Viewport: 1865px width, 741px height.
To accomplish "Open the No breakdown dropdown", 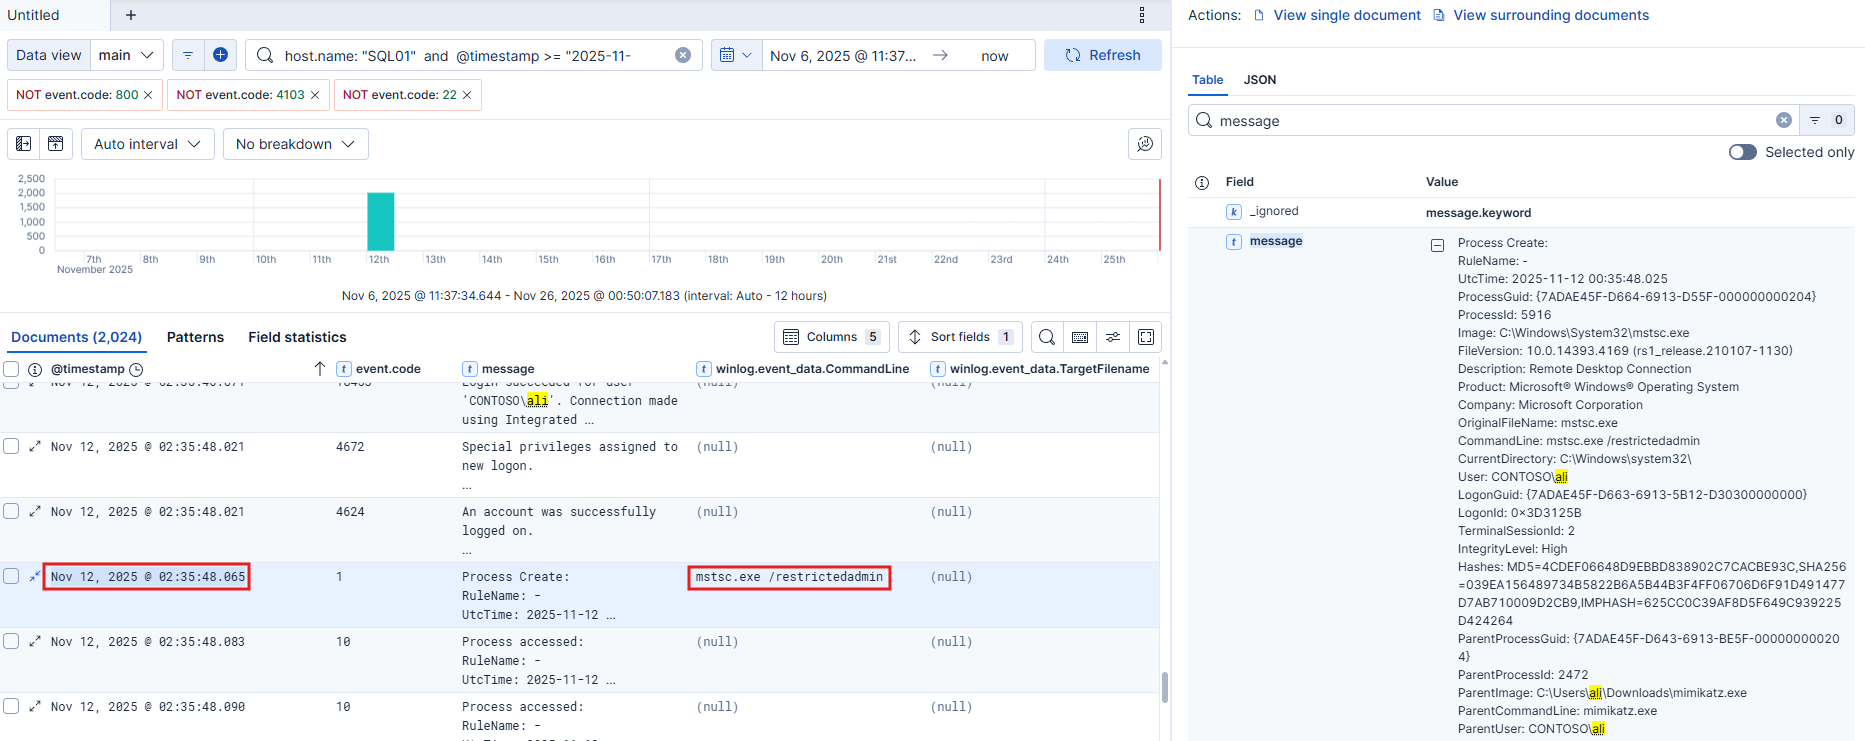I will point(295,144).
